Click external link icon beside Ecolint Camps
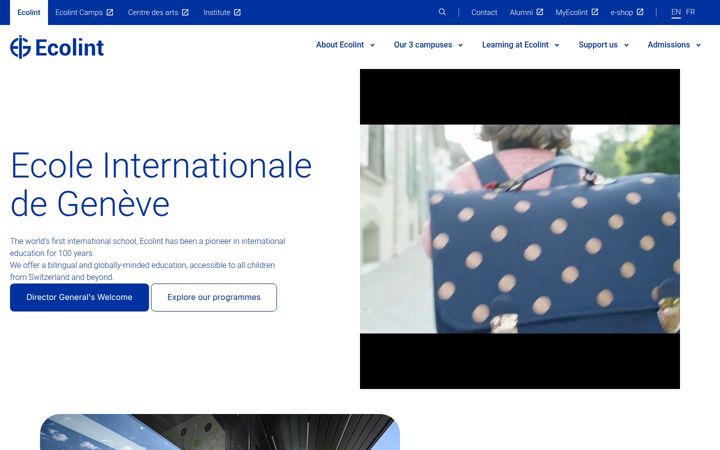This screenshot has width=720, height=450. click(x=110, y=12)
